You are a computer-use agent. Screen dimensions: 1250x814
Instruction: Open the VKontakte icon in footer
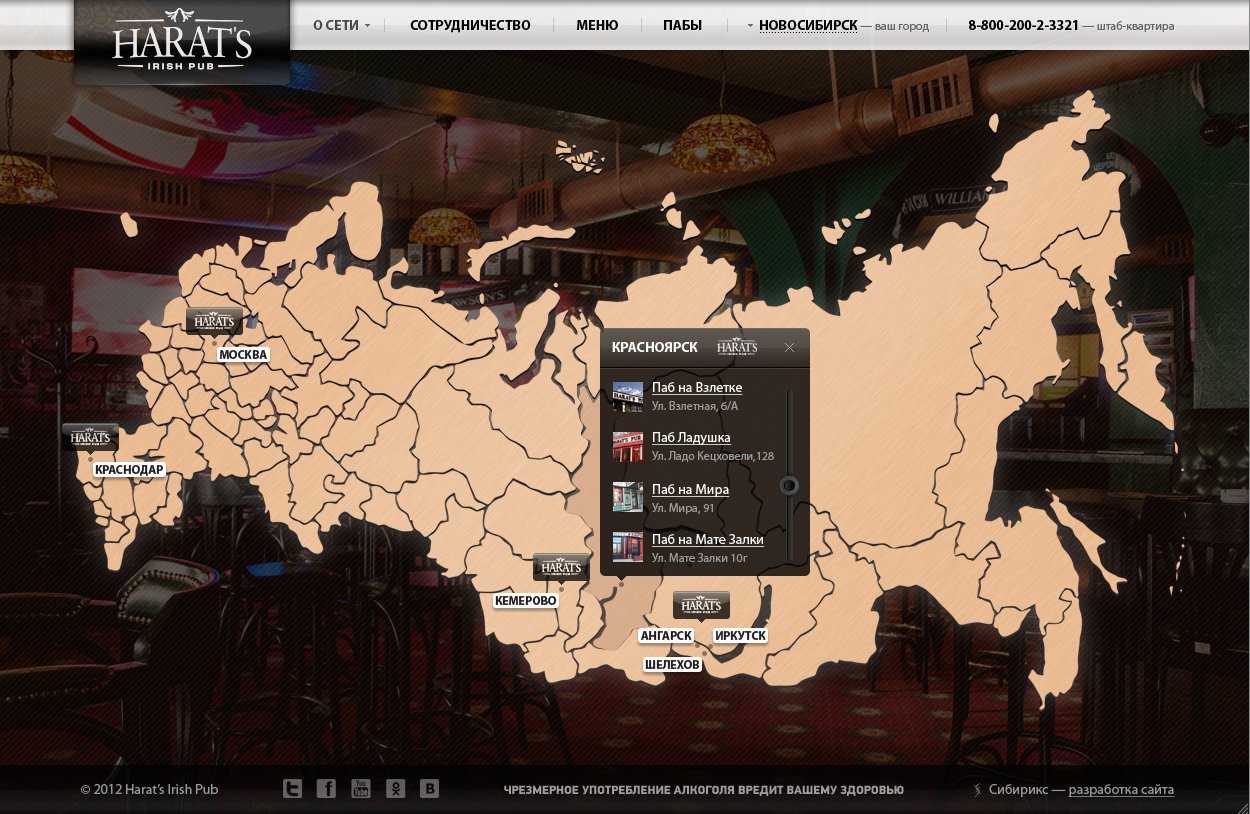coord(429,789)
